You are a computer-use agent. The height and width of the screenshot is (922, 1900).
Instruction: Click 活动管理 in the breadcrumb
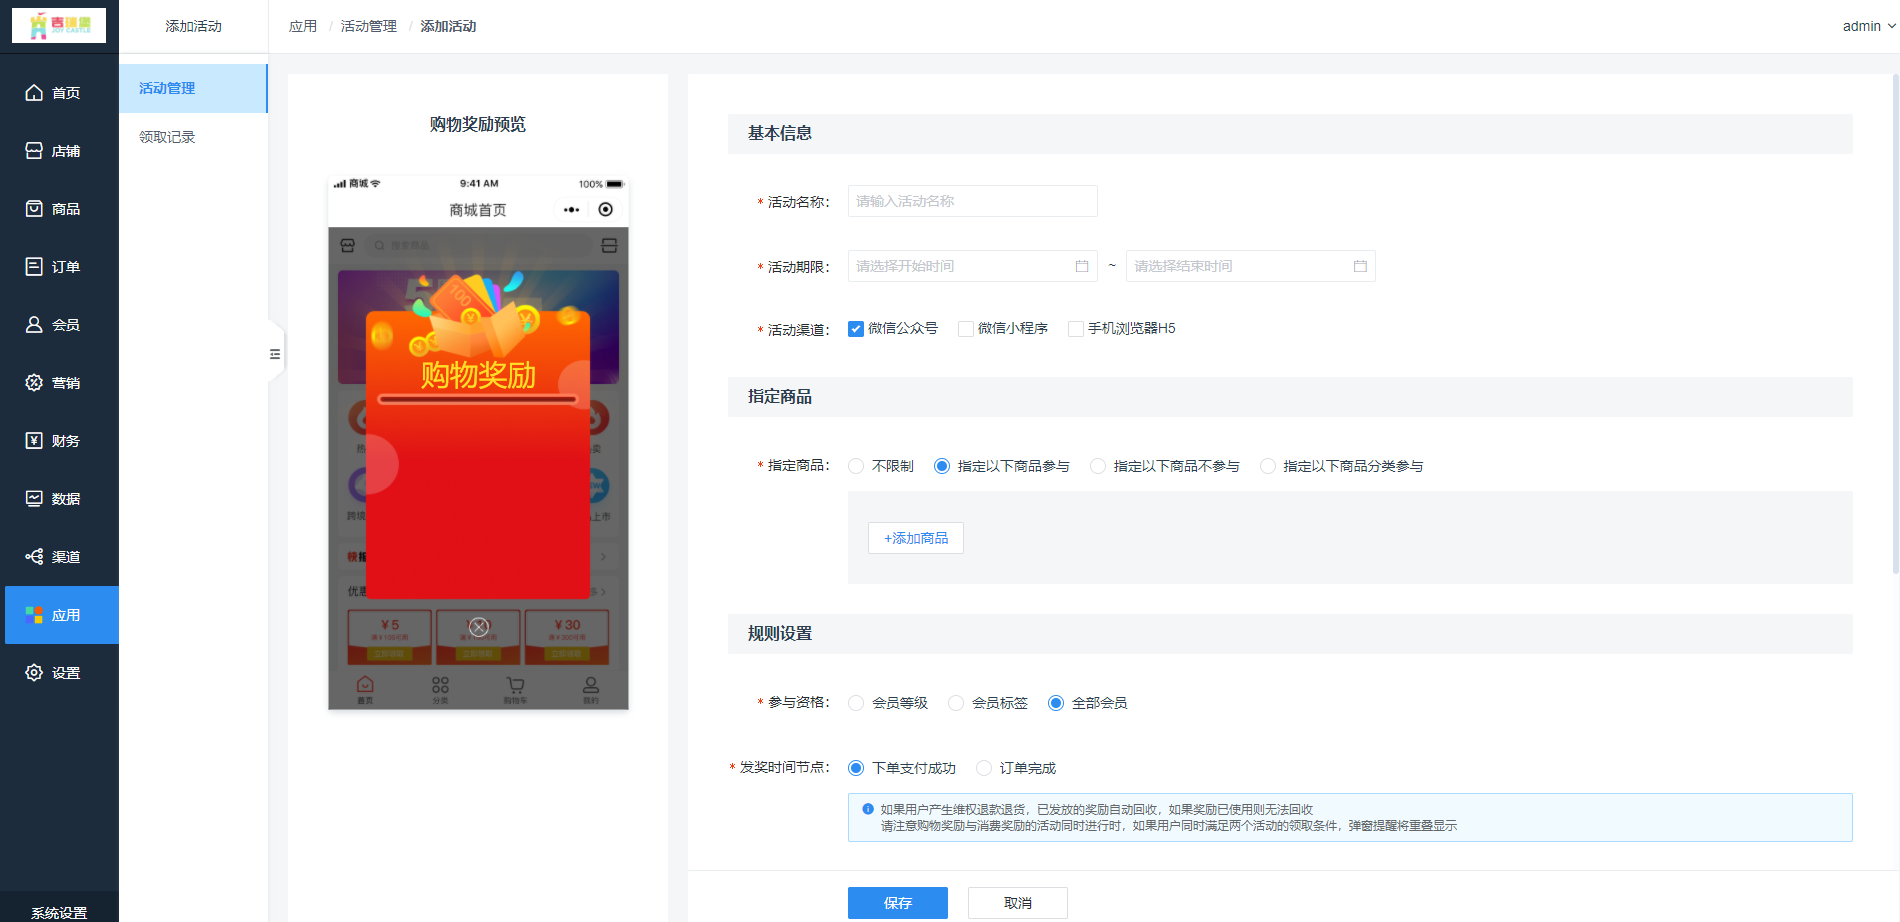point(369,26)
